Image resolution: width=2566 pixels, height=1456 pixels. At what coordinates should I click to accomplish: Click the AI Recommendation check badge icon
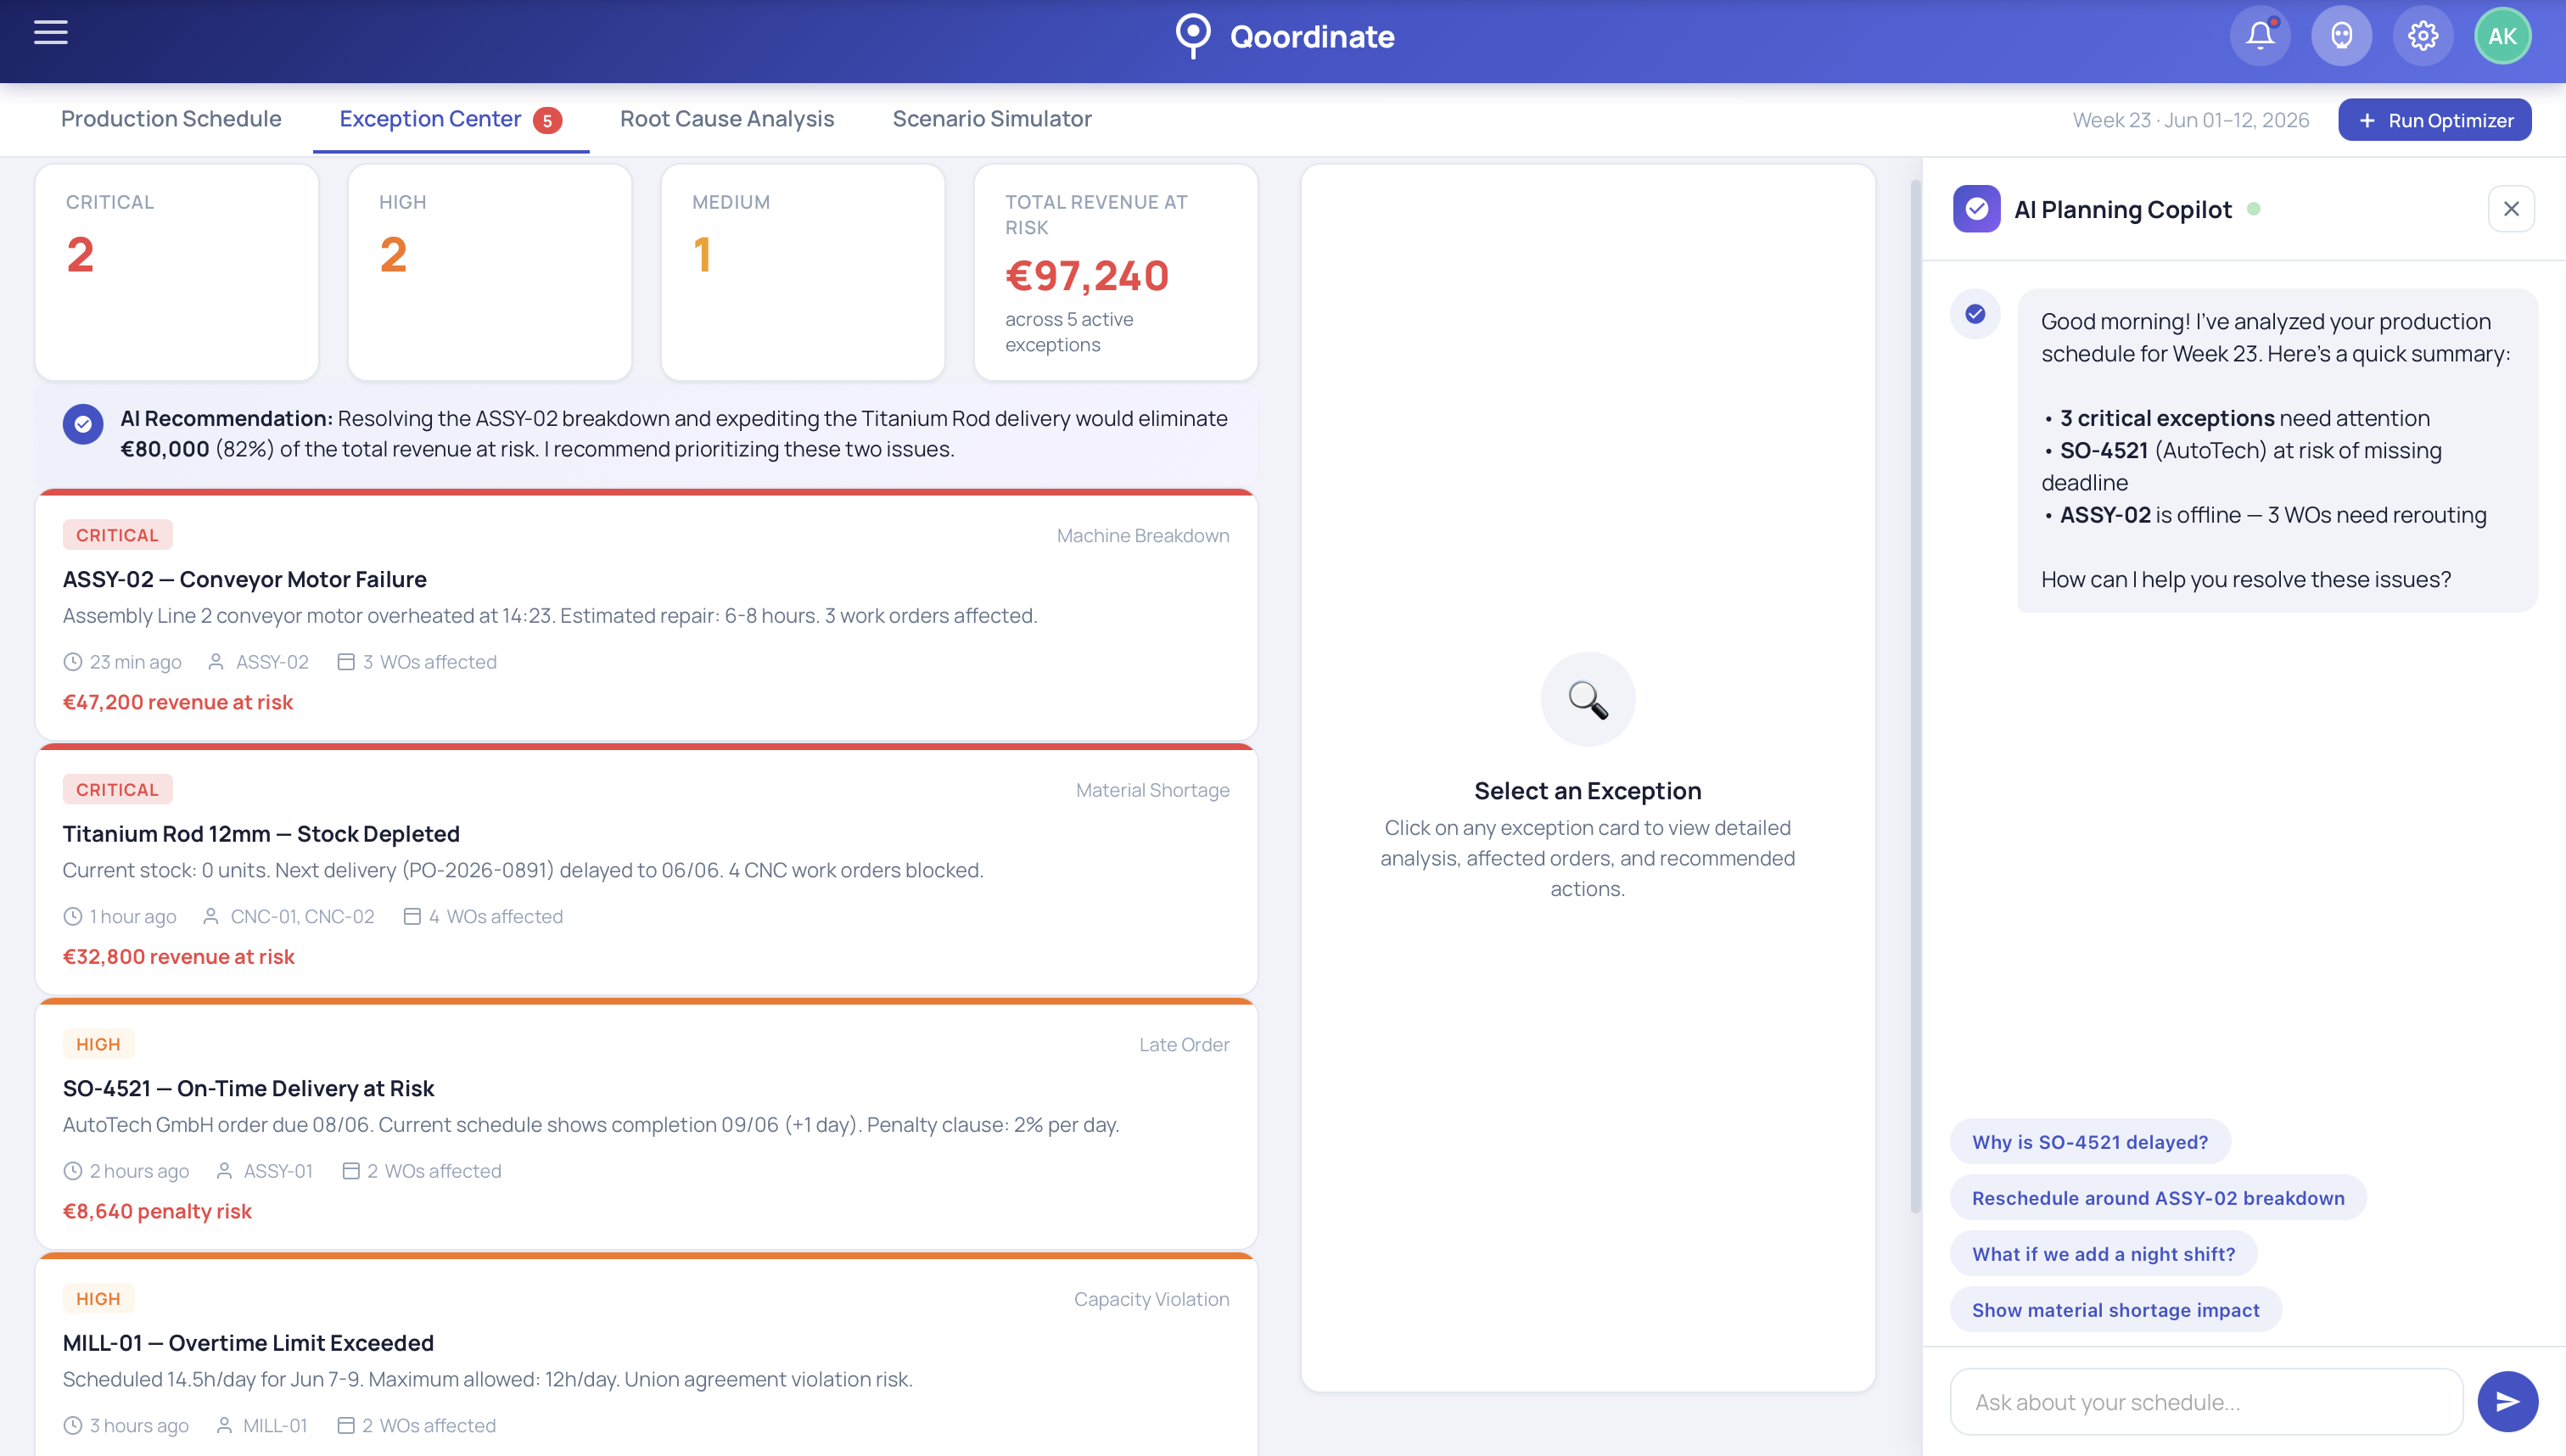tap(83, 424)
